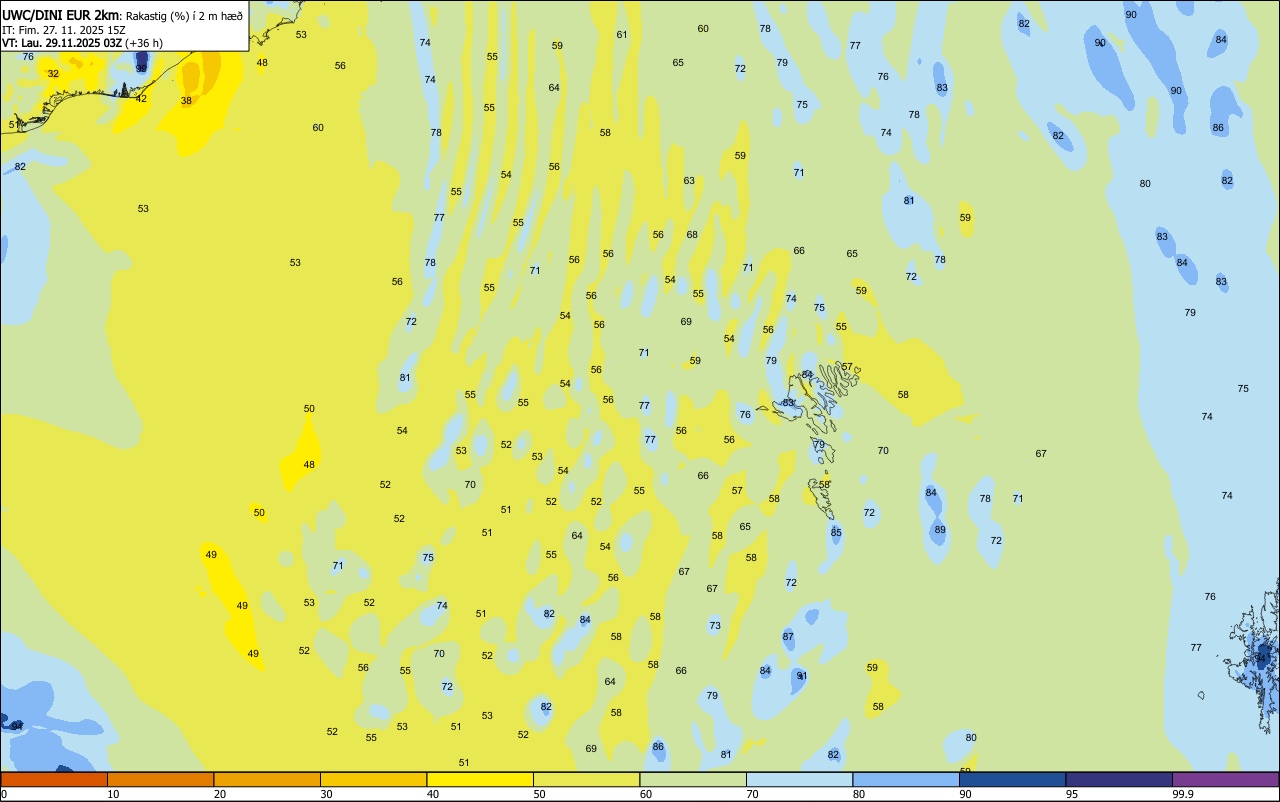Click the "IT: Fim. 27. 11. 2025 15Z" line
This screenshot has width=1280, height=802.
63,29
